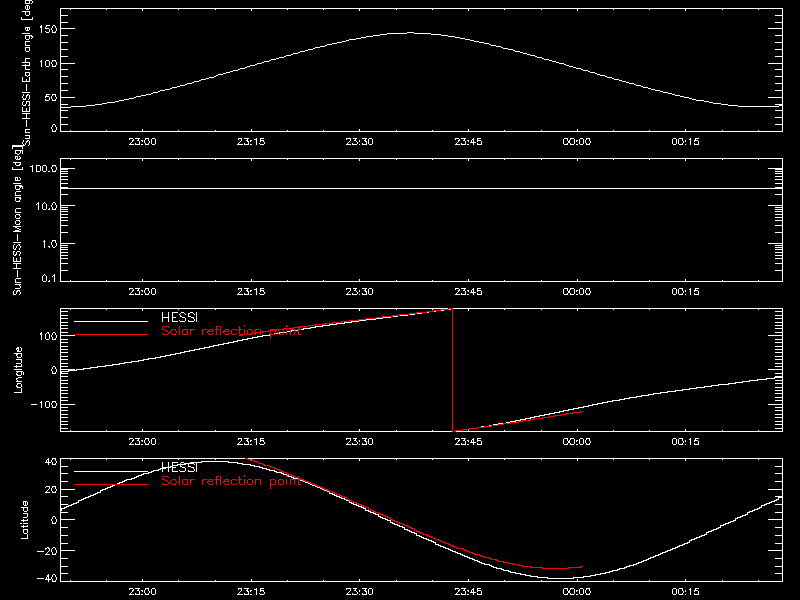Screen dimensions: 800x600
Task: Click the 100.0 tick on Moon angle axis
Action: (43, 169)
